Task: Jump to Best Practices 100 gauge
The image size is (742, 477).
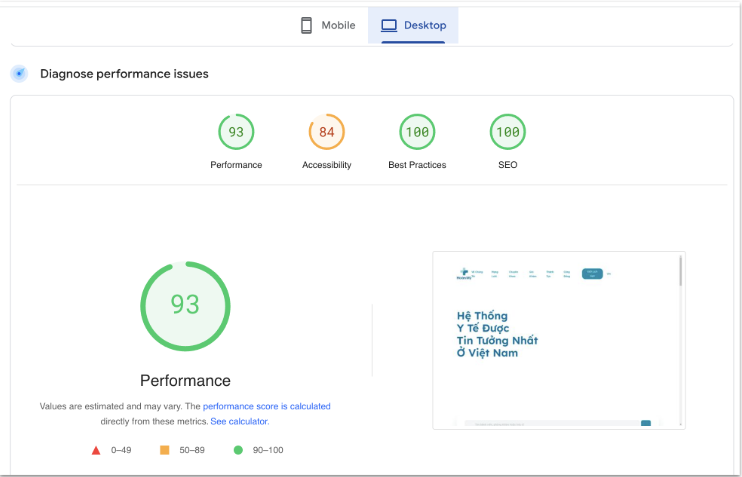Action: [417, 132]
